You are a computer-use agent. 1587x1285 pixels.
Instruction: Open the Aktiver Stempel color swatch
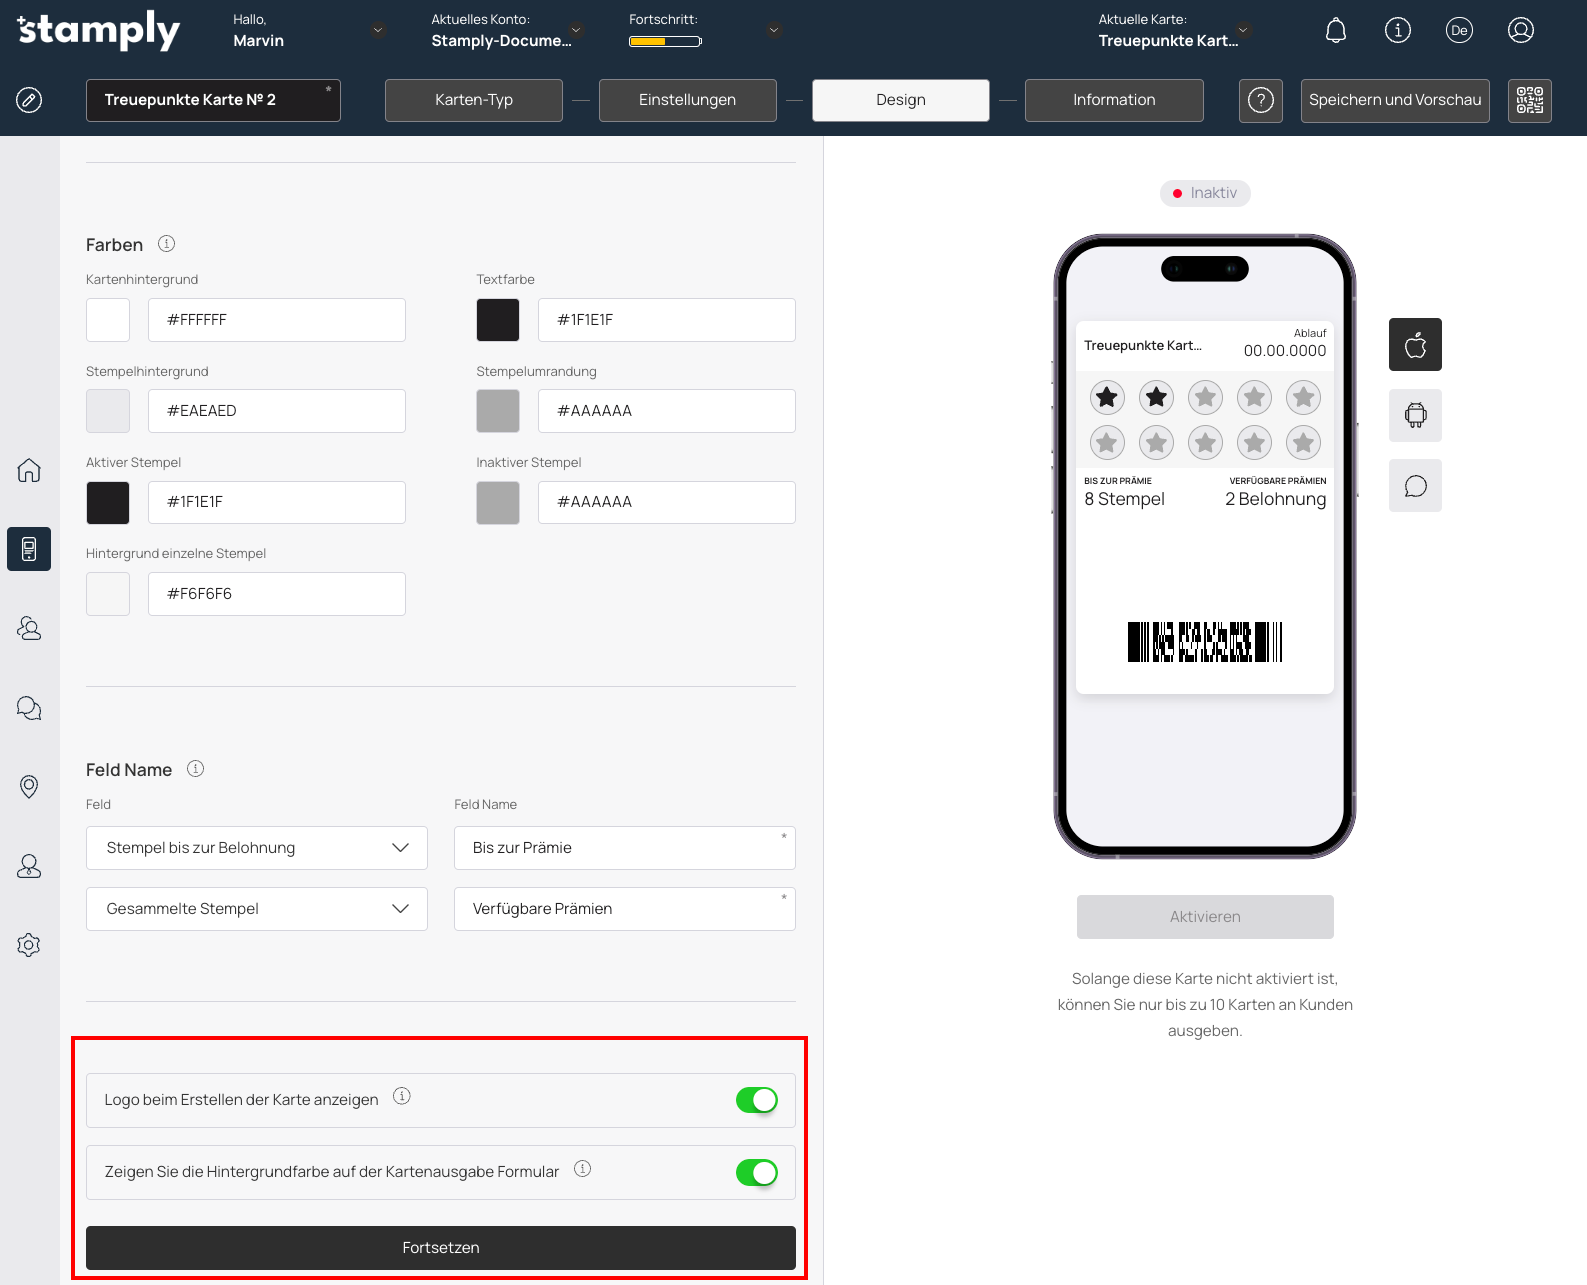pos(108,502)
